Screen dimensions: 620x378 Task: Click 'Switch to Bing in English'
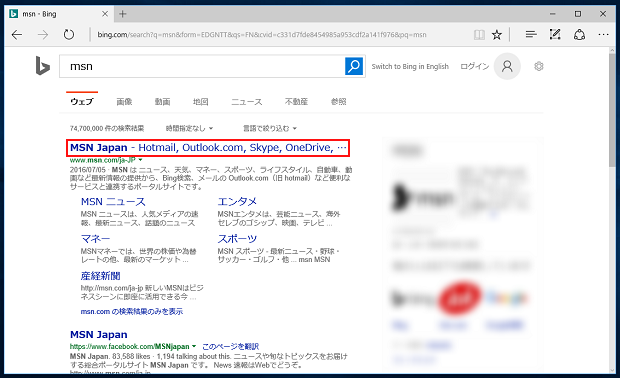(410, 66)
